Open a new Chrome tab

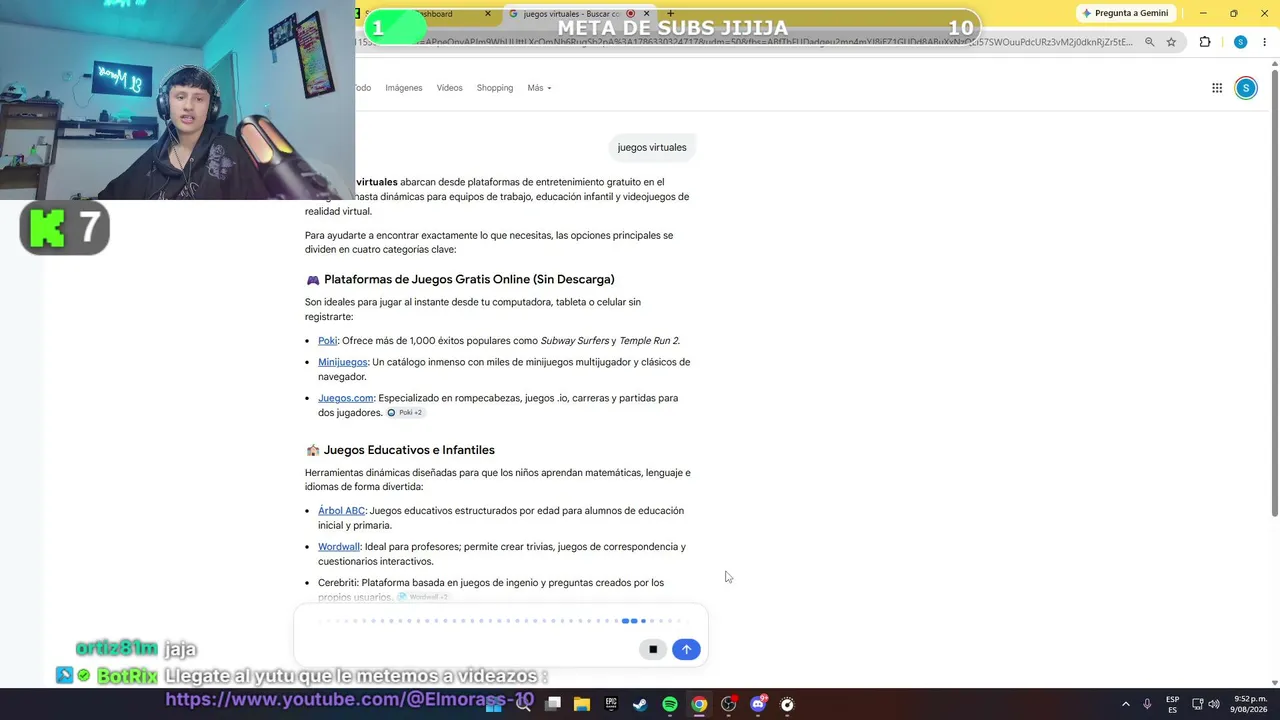[x=670, y=13]
